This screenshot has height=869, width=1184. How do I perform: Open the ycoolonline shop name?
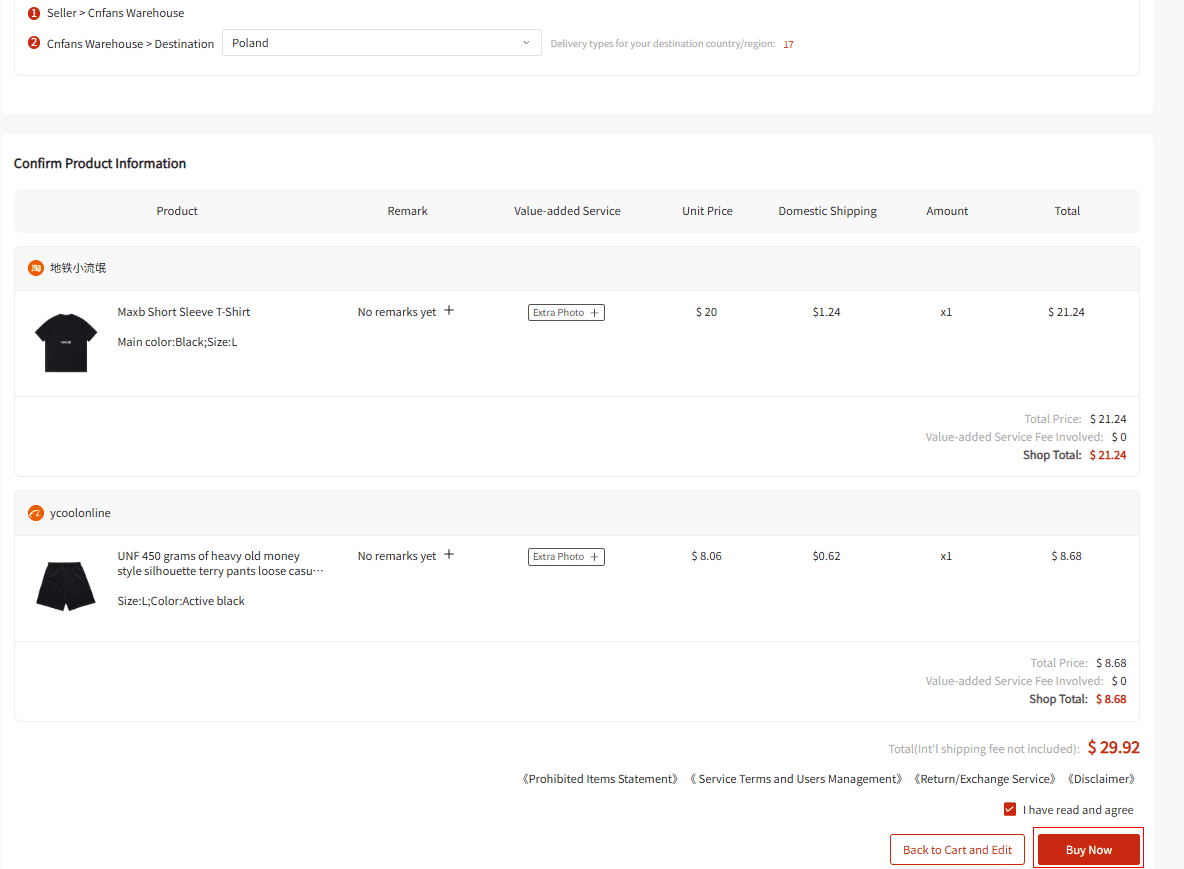pos(80,513)
